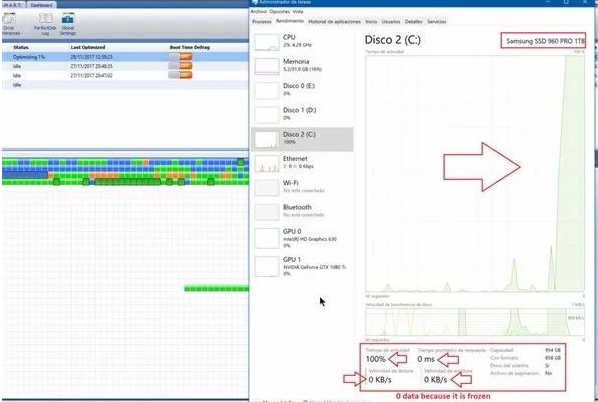Select the Optimizing 1% status cell
Screen dimensions: 598x402
pos(29,57)
